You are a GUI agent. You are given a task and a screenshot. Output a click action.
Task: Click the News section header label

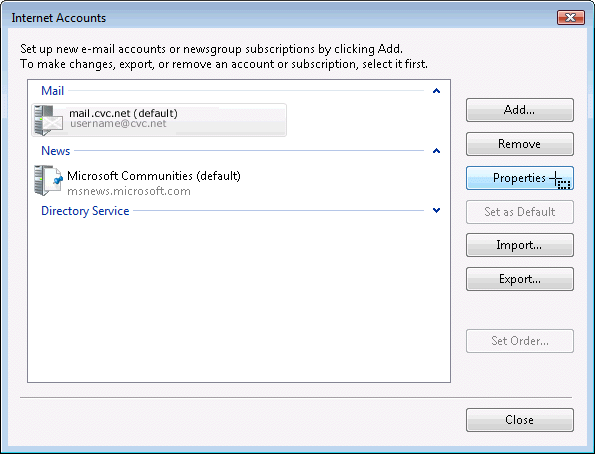tap(55, 151)
